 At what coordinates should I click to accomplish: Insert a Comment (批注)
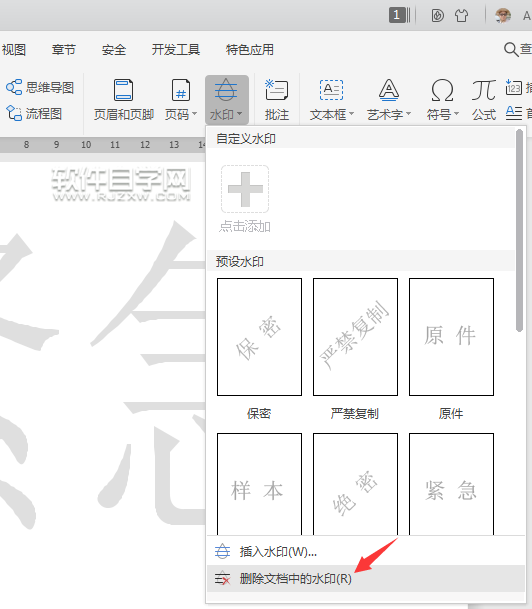tap(276, 99)
